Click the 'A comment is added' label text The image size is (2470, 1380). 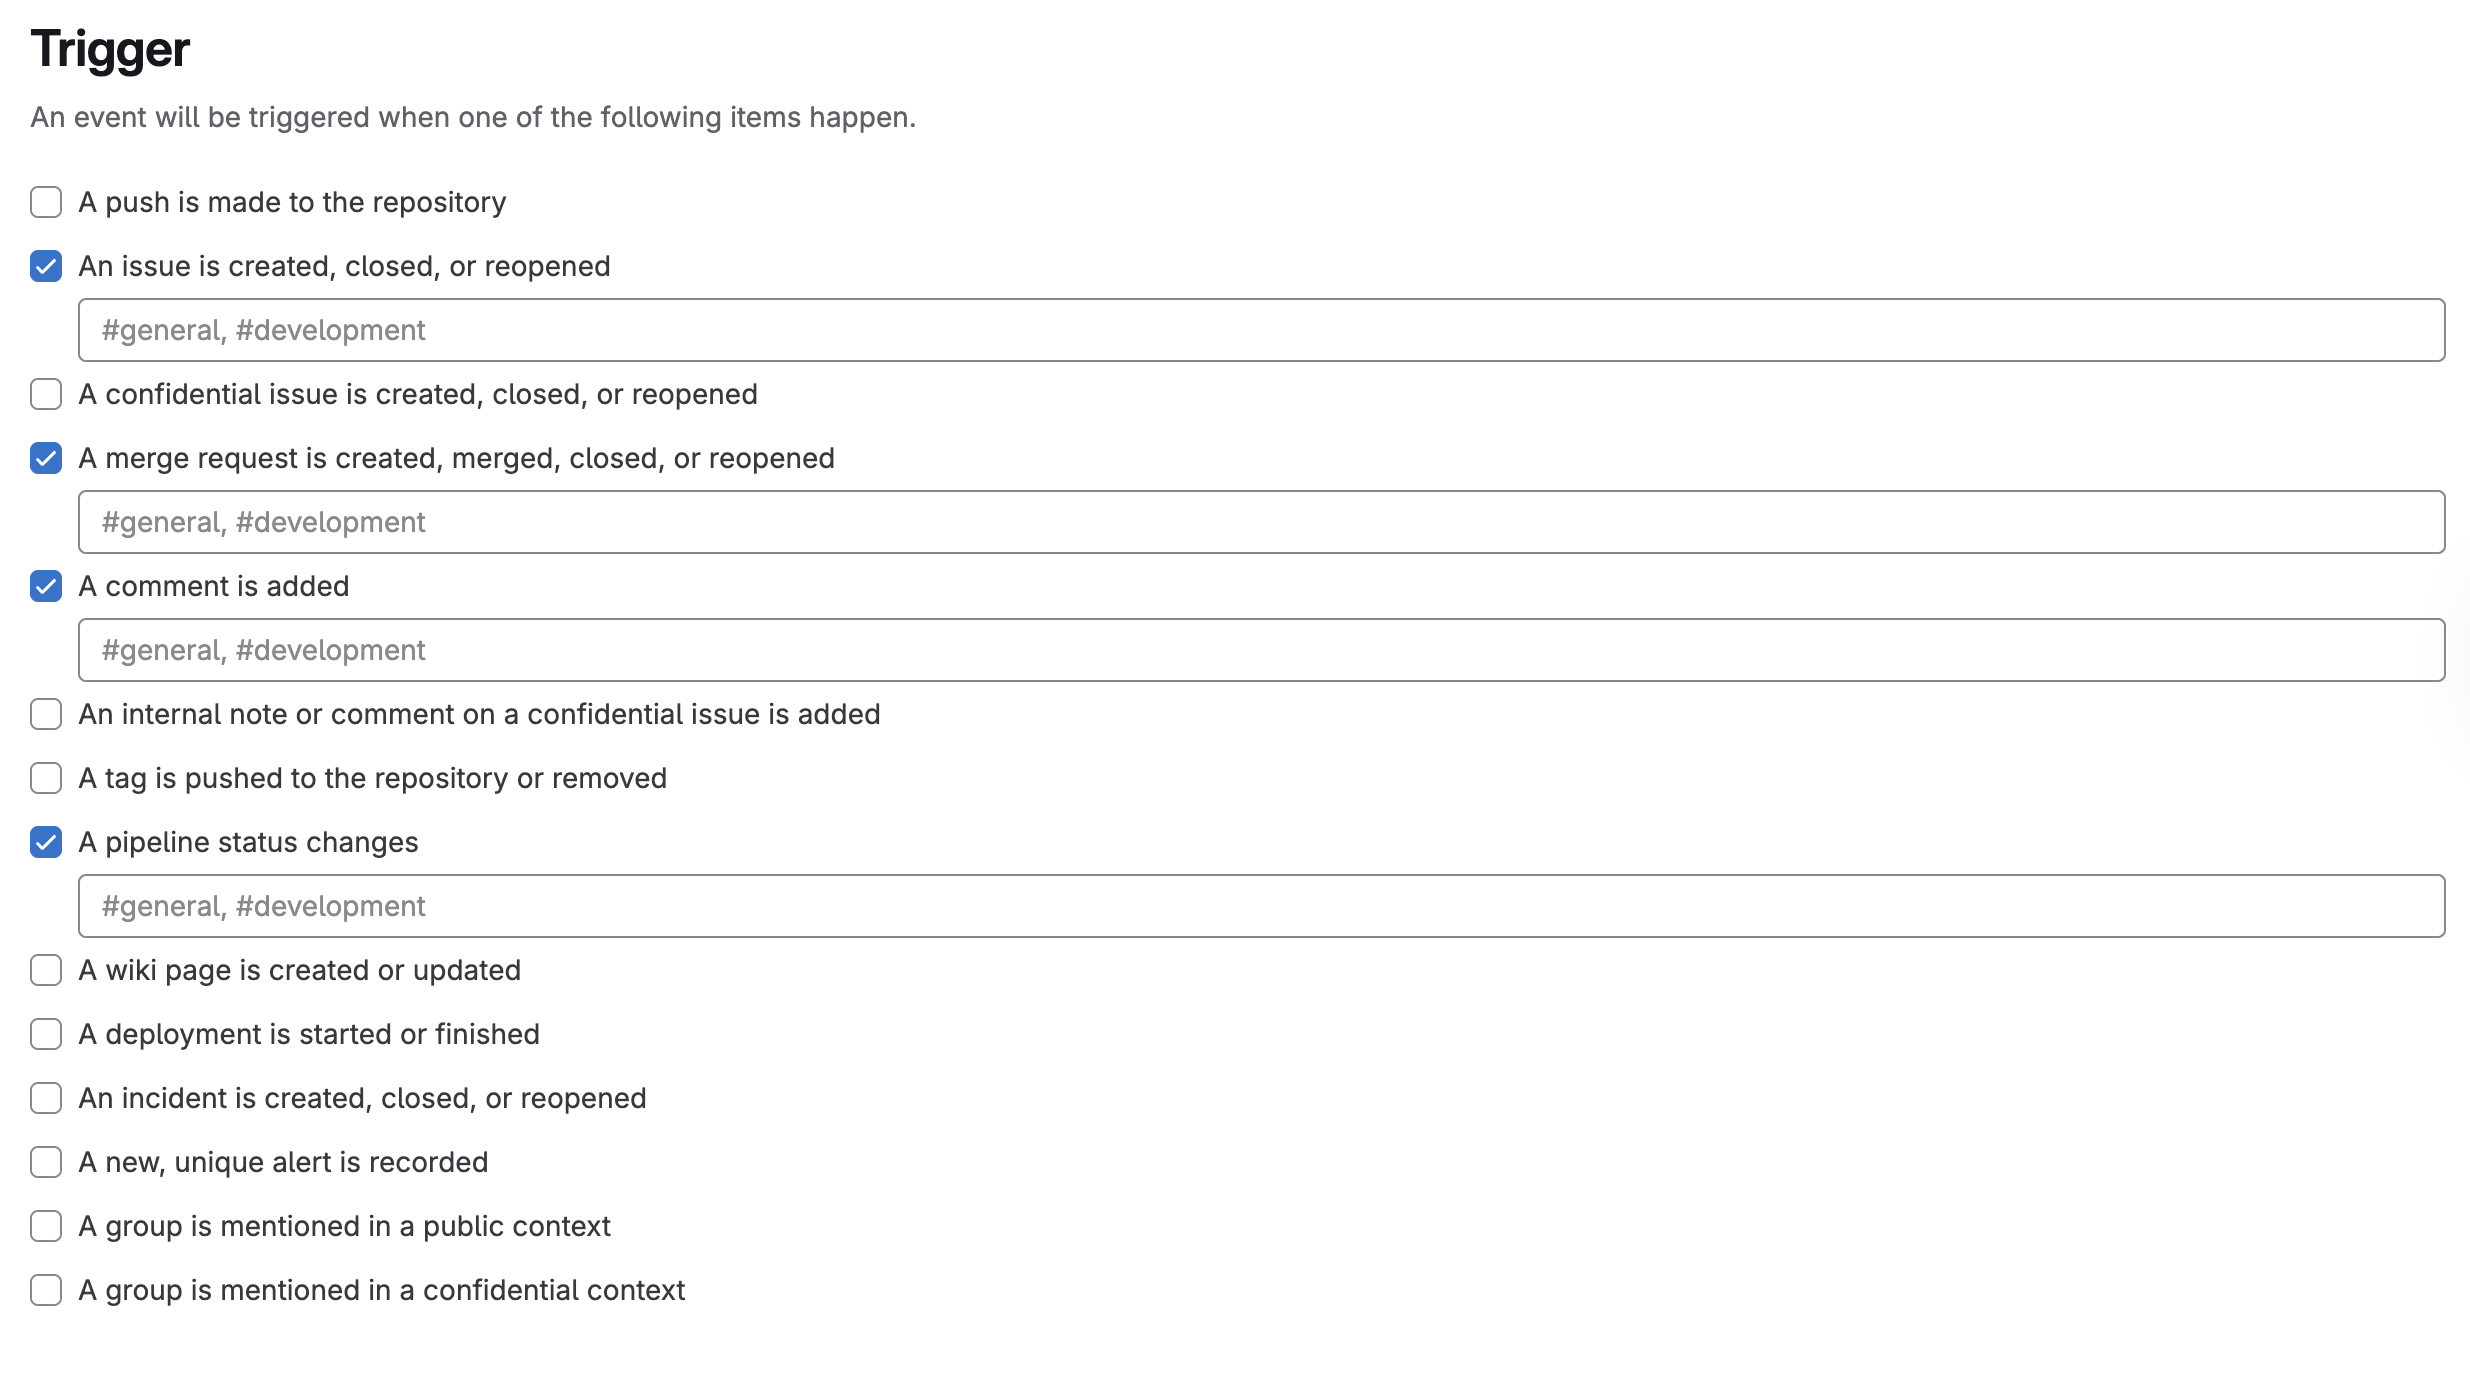(x=214, y=586)
